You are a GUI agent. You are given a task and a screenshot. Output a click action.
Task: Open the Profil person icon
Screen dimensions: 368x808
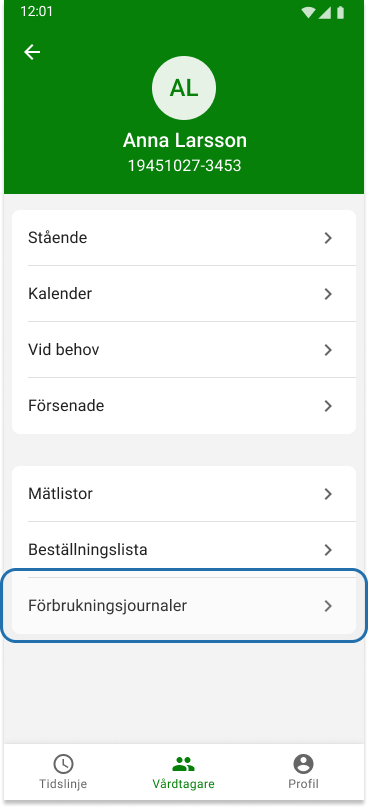(304, 764)
